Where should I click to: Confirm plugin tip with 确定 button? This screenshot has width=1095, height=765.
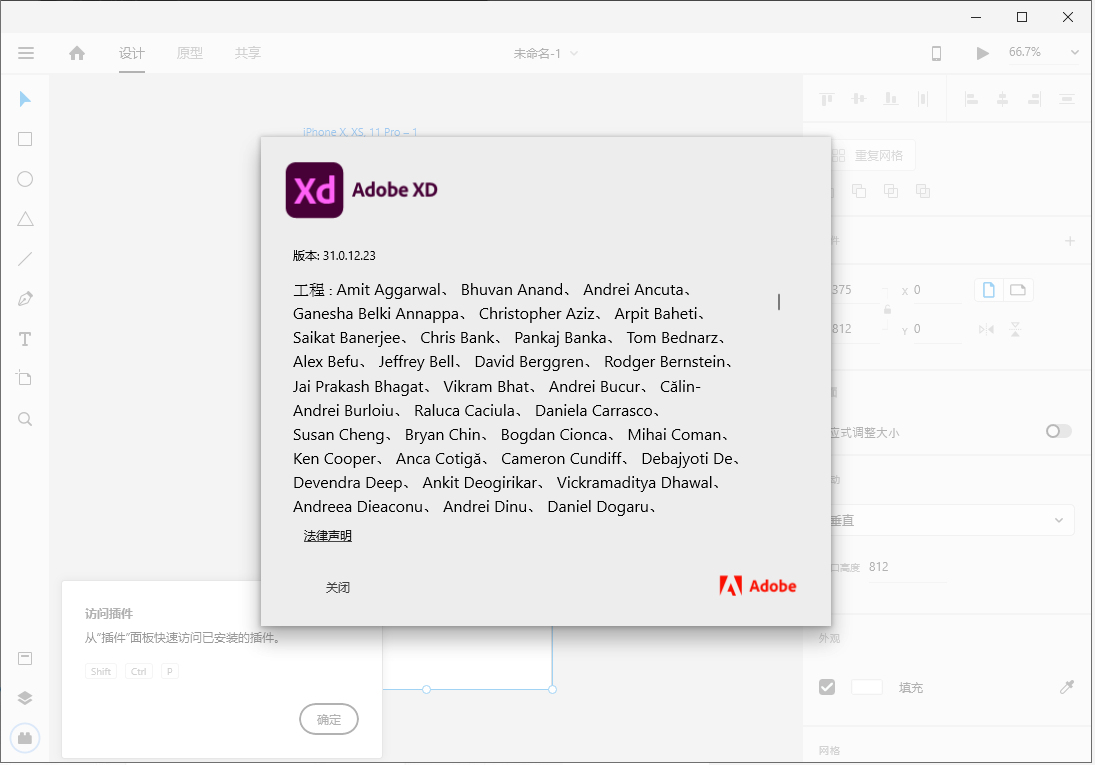pyautogui.click(x=329, y=720)
